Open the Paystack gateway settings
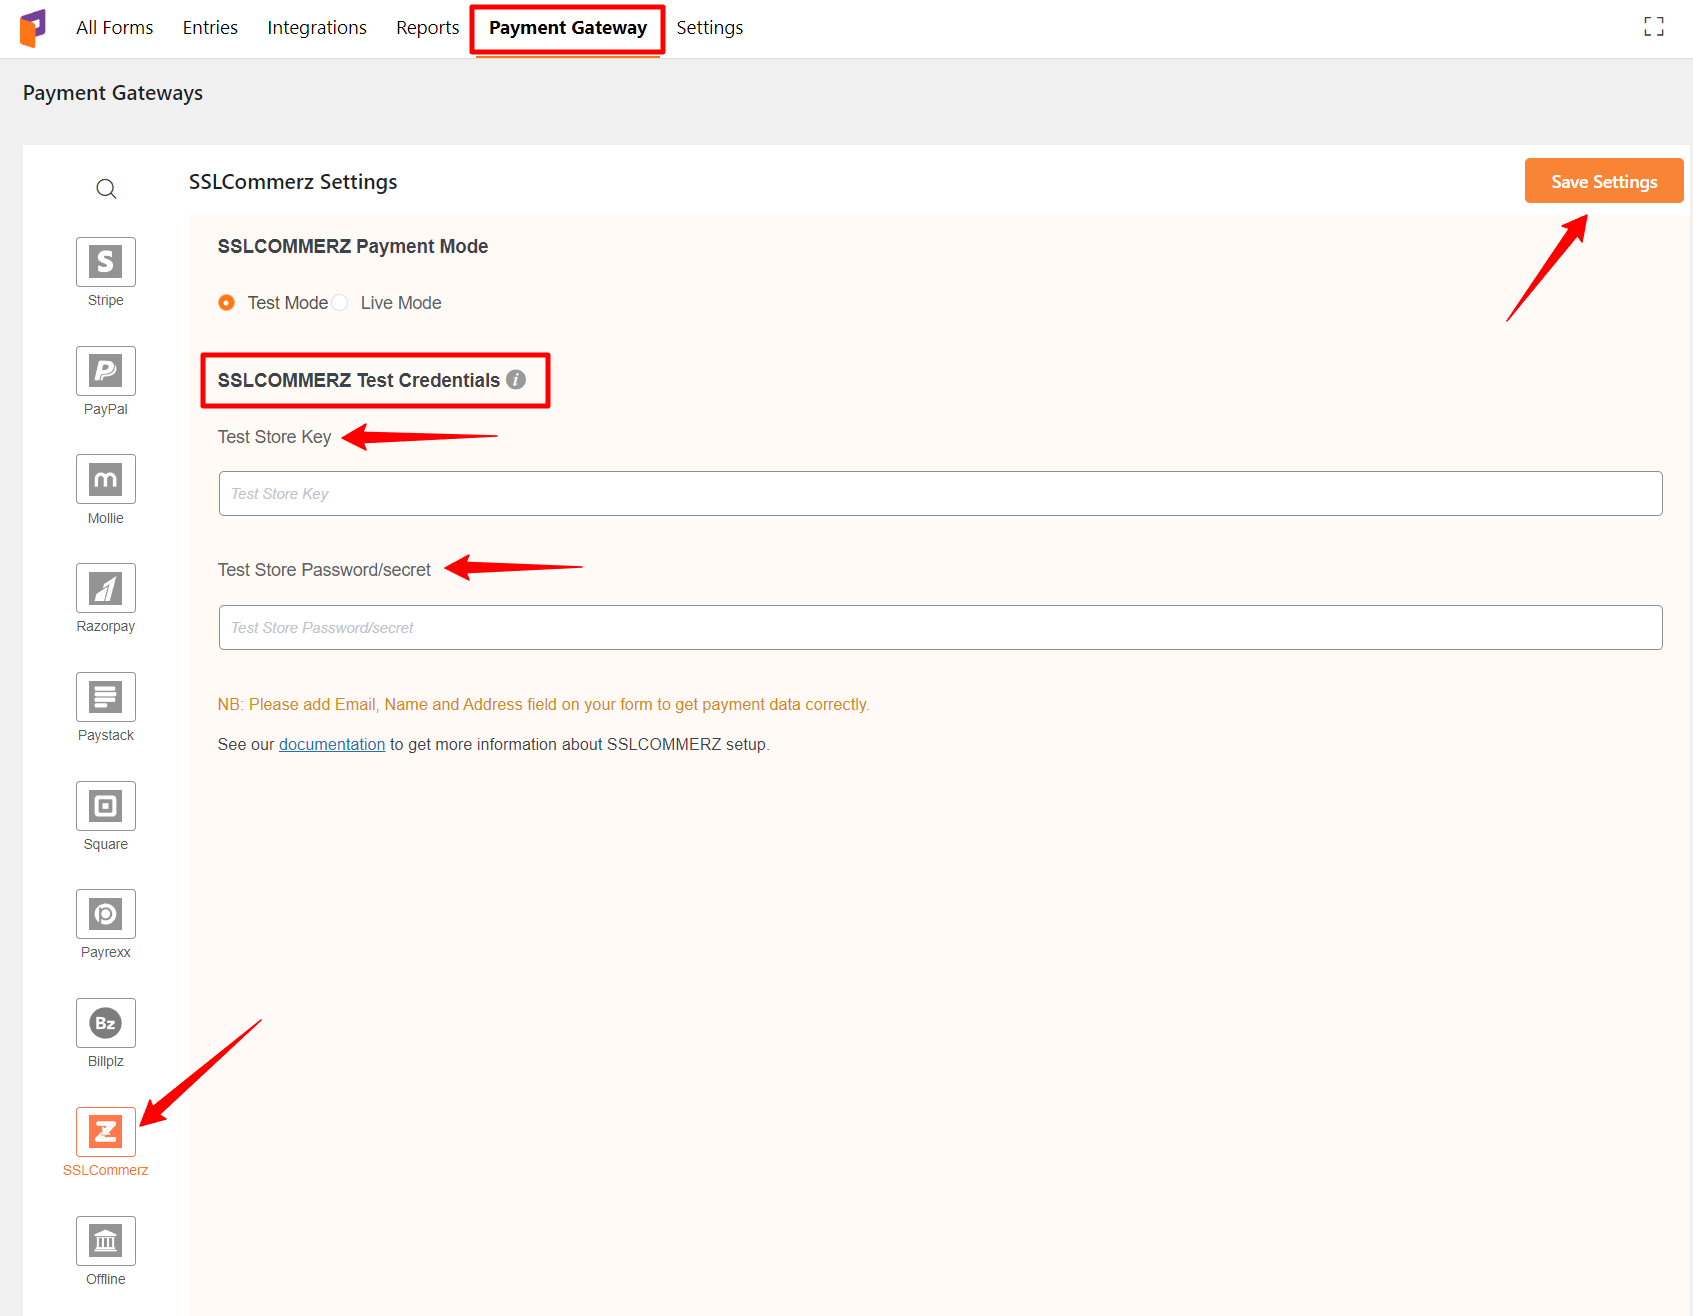The height and width of the screenshot is (1316, 1693). [x=106, y=697]
